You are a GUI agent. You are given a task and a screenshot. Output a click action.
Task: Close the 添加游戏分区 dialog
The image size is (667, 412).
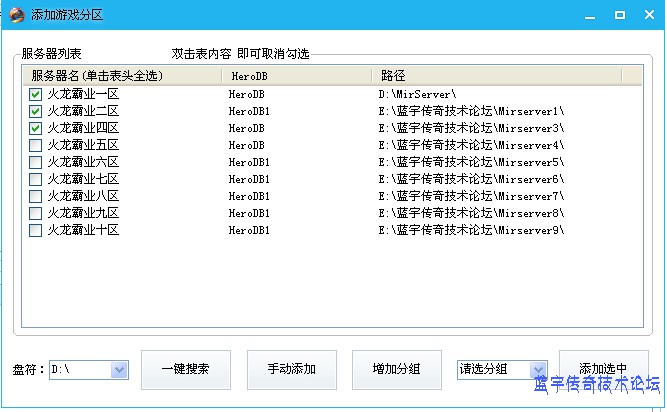tap(648, 15)
